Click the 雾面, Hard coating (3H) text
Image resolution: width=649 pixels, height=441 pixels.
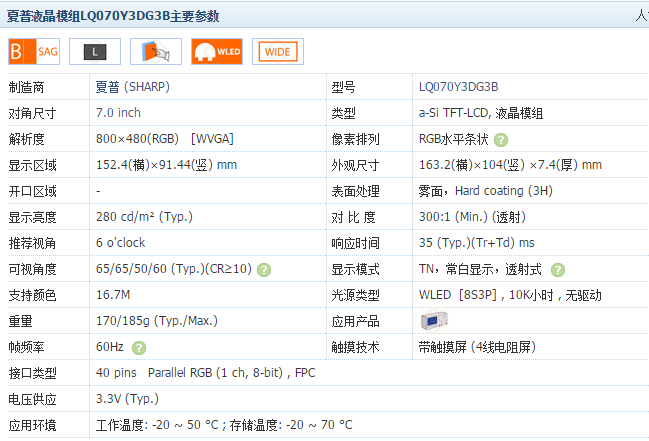point(486,191)
